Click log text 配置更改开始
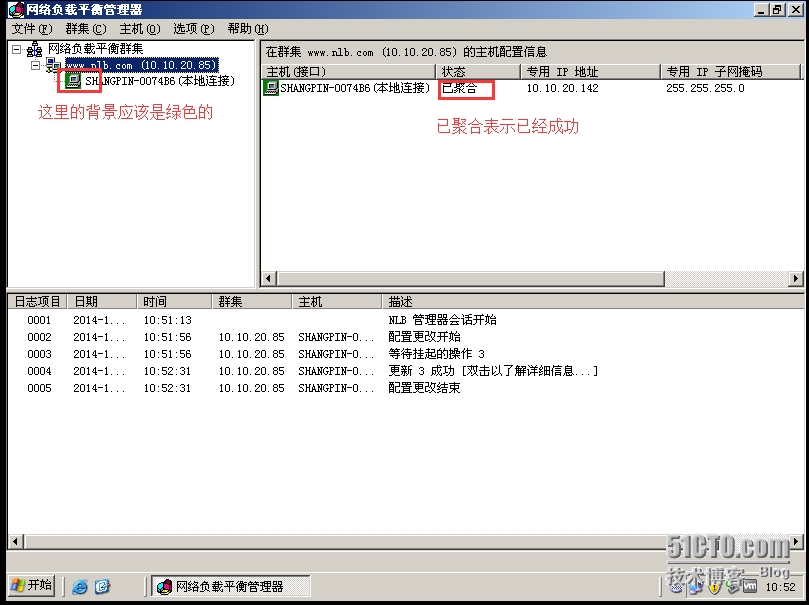 pyautogui.click(x=424, y=337)
